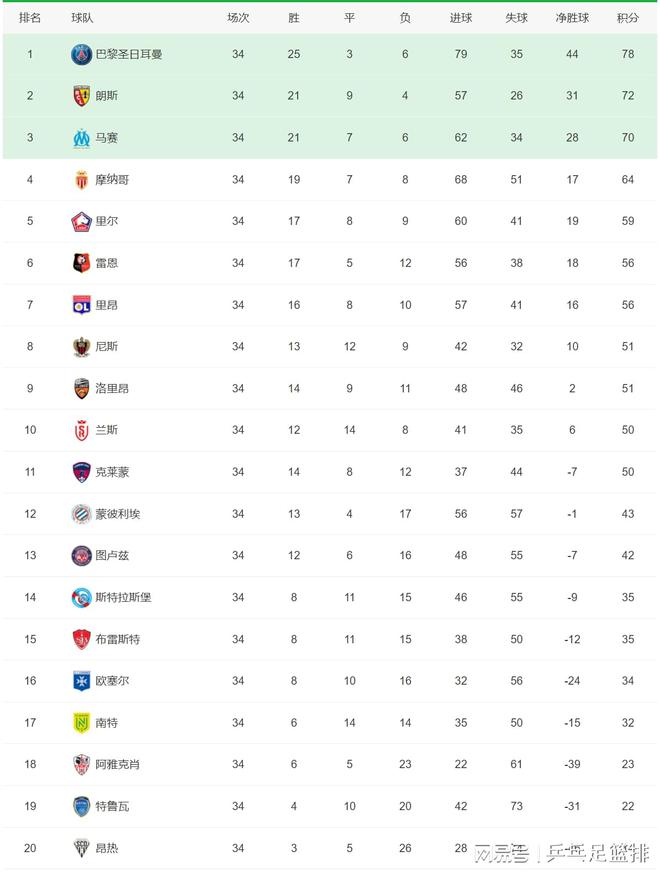Screen dimensions: 660x872
Task: Click the Monaco club crest
Action: point(81,180)
